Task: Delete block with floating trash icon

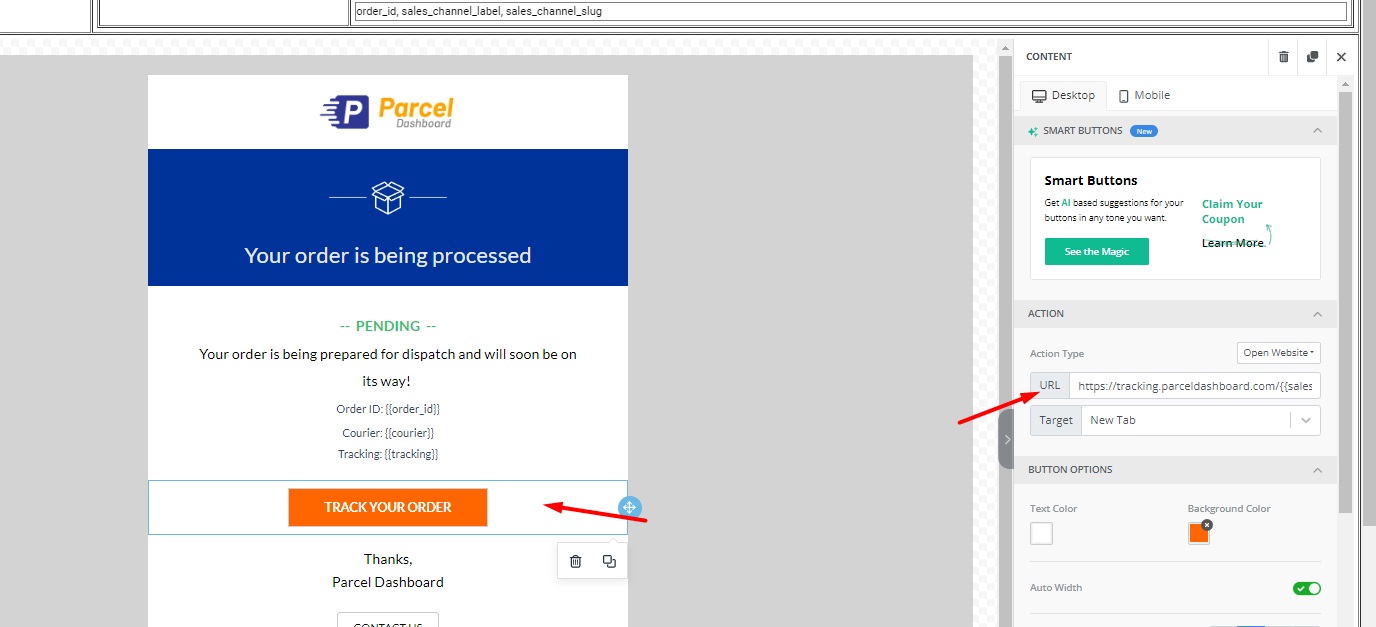Action: click(x=575, y=561)
